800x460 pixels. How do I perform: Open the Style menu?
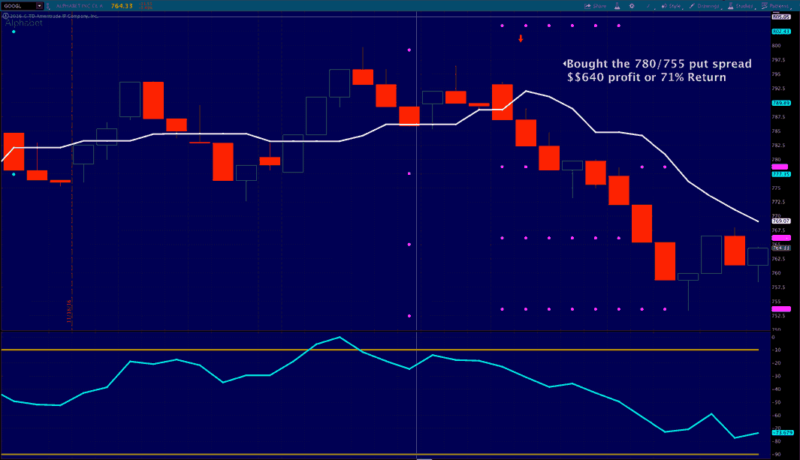(x=671, y=6)
